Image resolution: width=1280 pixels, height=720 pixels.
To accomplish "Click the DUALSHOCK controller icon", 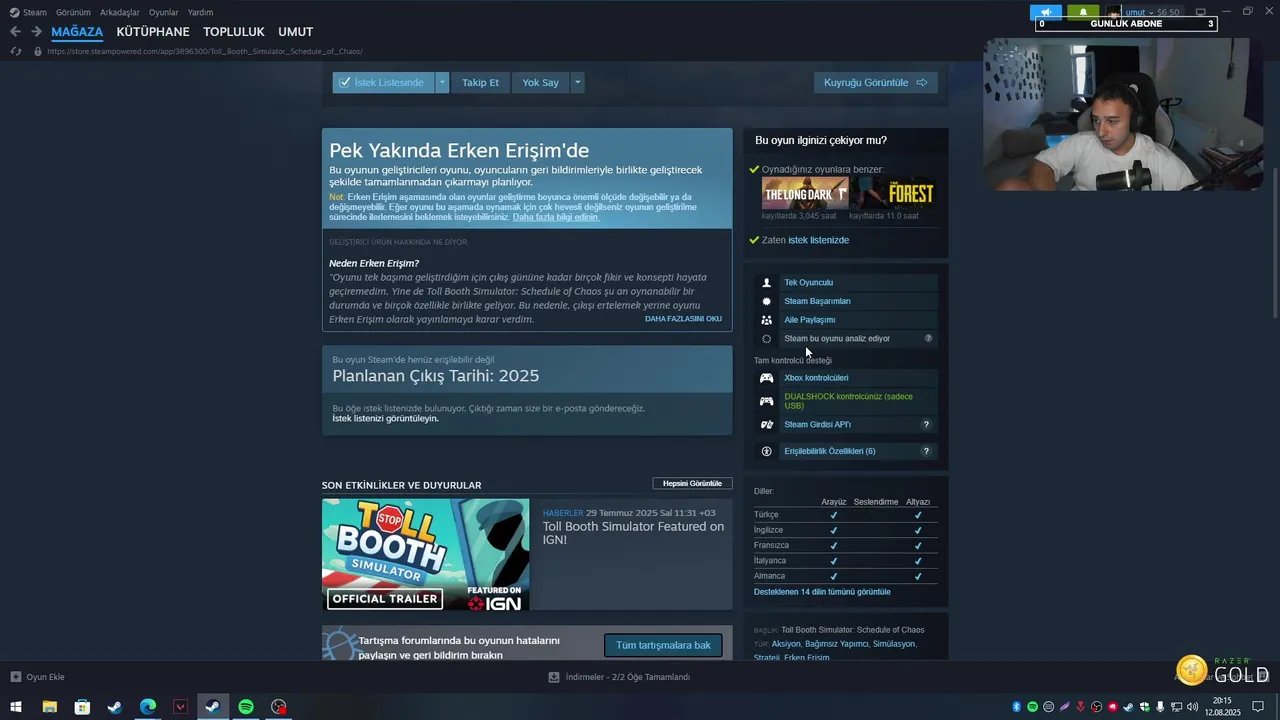I will (767, 401).
